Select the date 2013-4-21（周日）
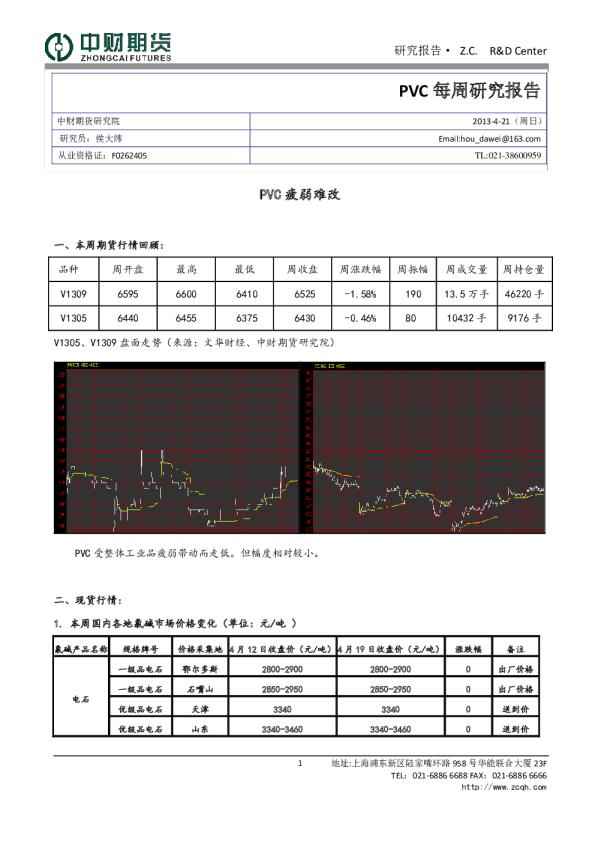Image resolution: width=595 pixels, height=842 pixels. (x=507, y=121)
